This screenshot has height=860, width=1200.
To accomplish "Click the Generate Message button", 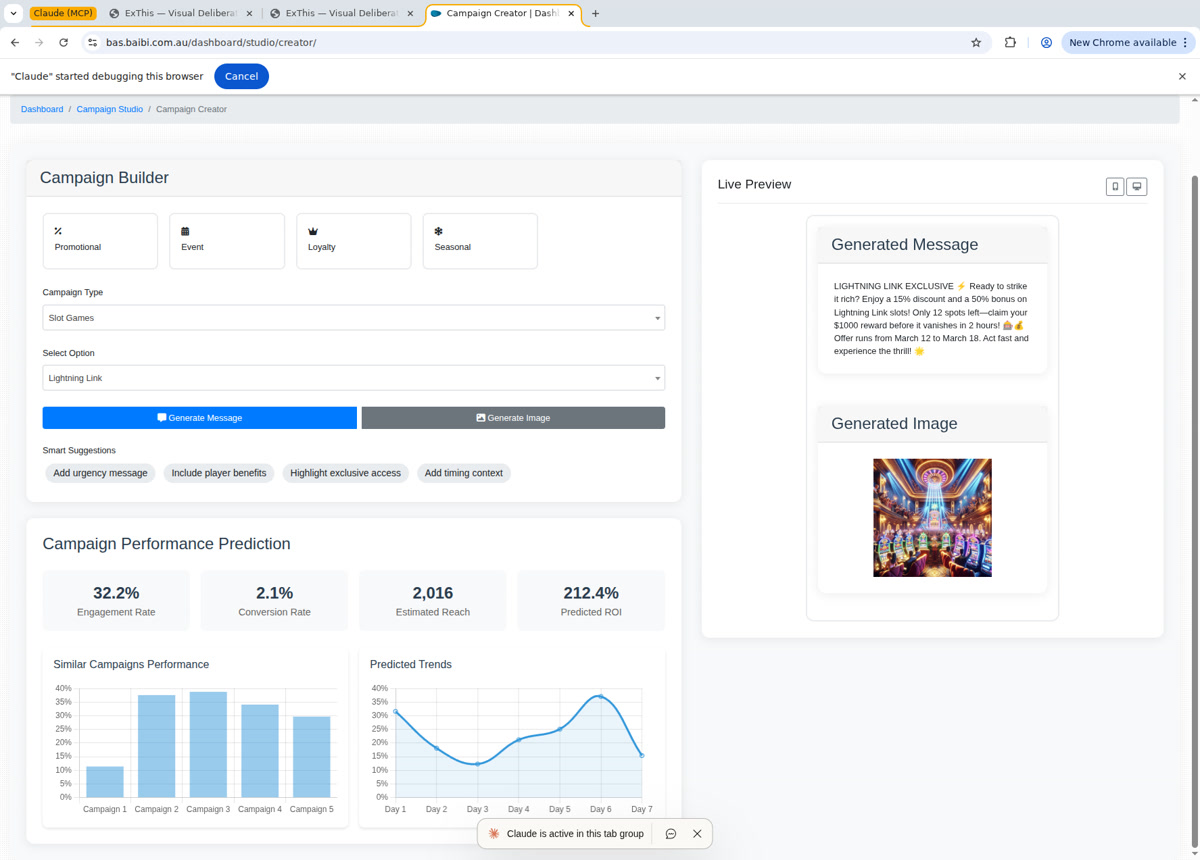I will [199, 417].
